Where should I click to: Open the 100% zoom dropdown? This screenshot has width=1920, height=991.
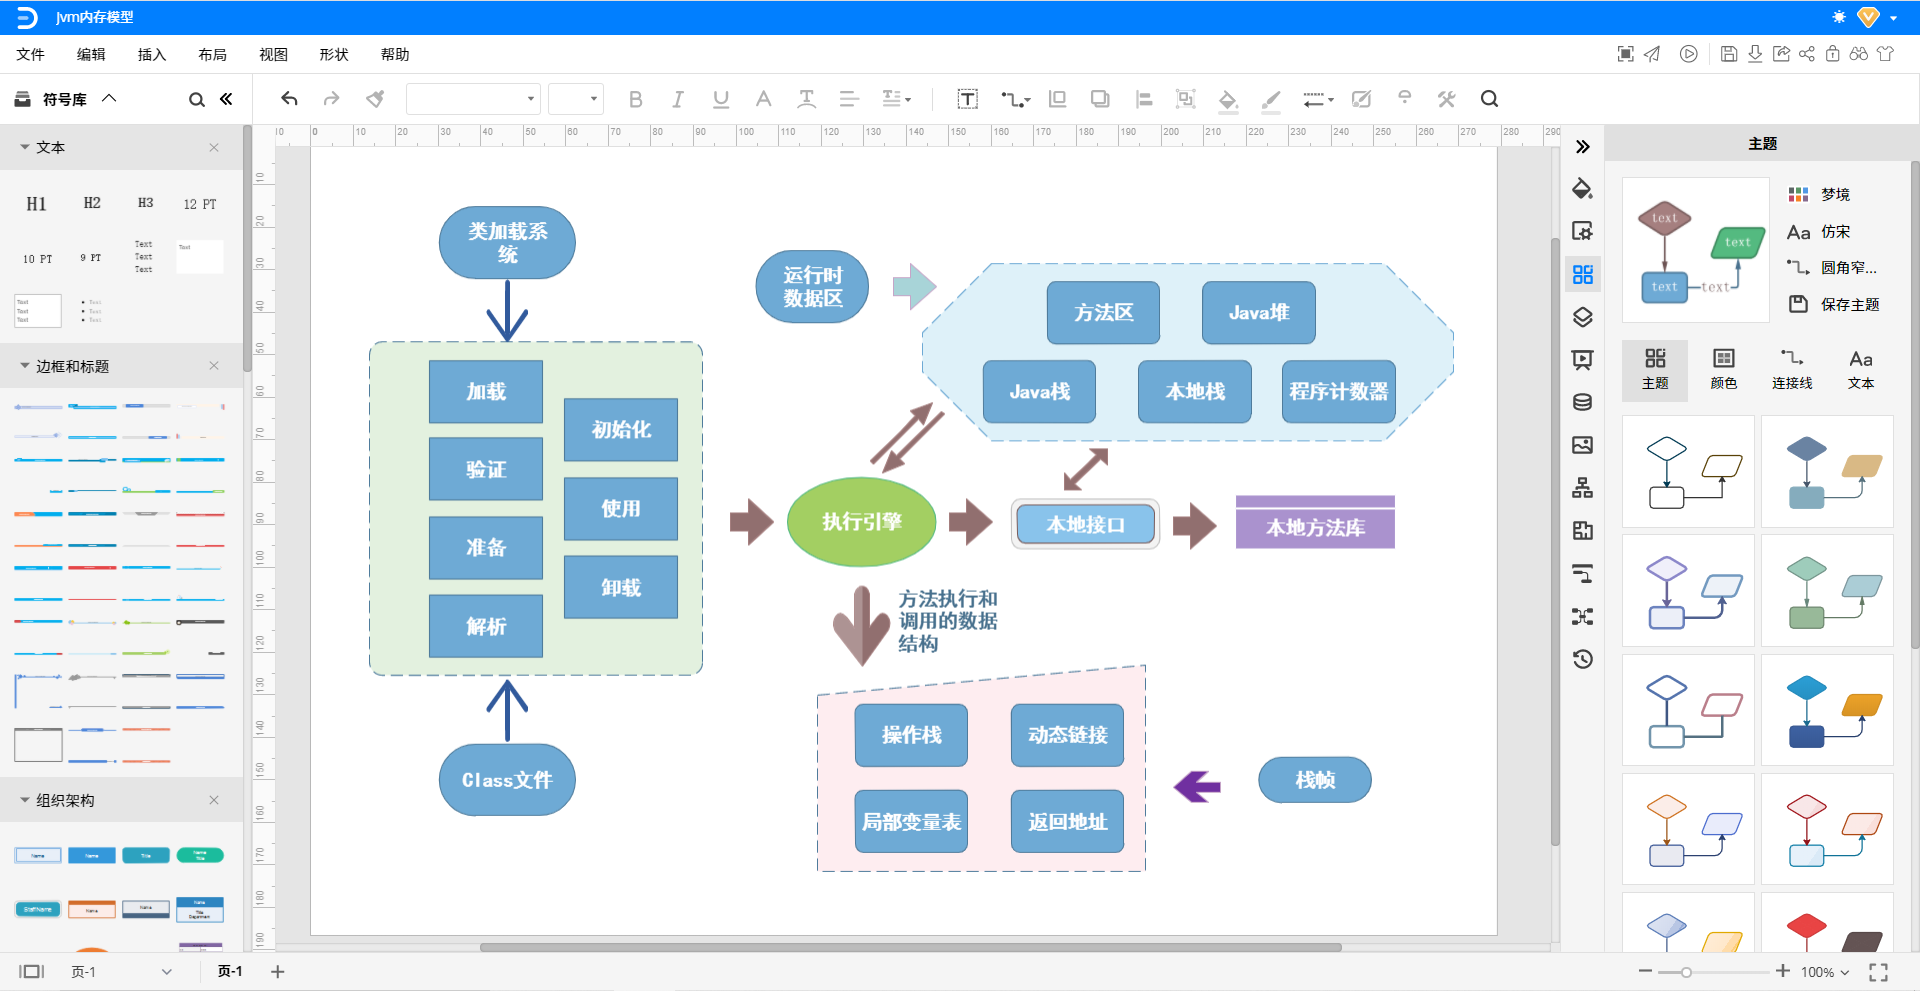coord(1825,972)
